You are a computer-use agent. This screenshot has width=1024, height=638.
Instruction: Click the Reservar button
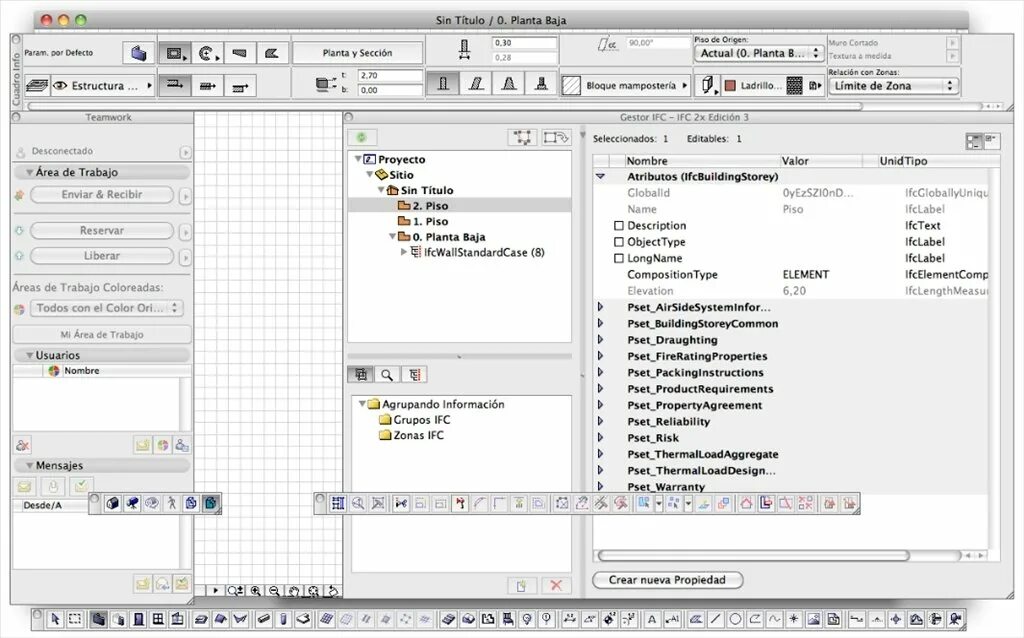(102, 231)
